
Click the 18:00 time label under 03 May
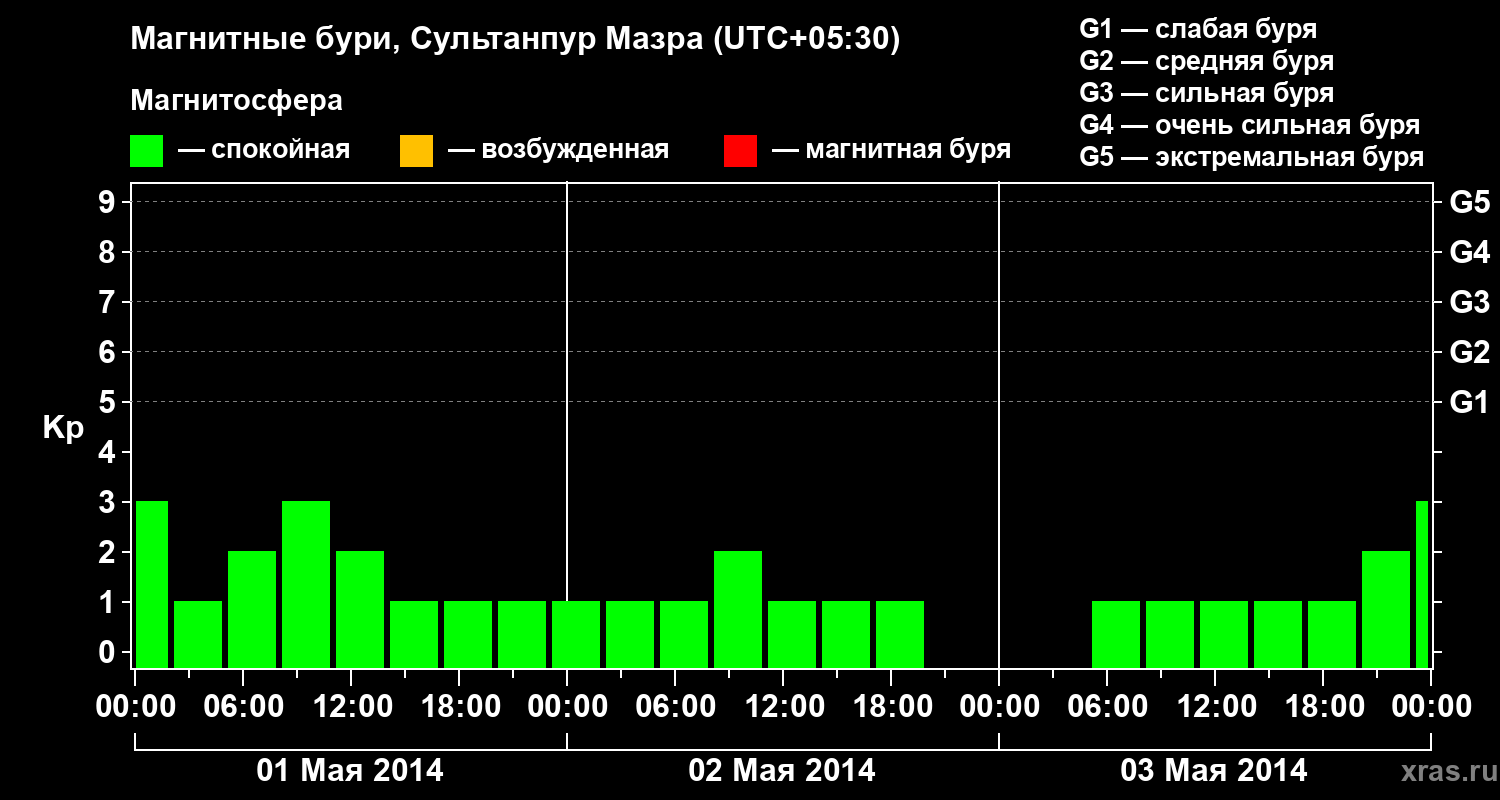click(1326, 707)
